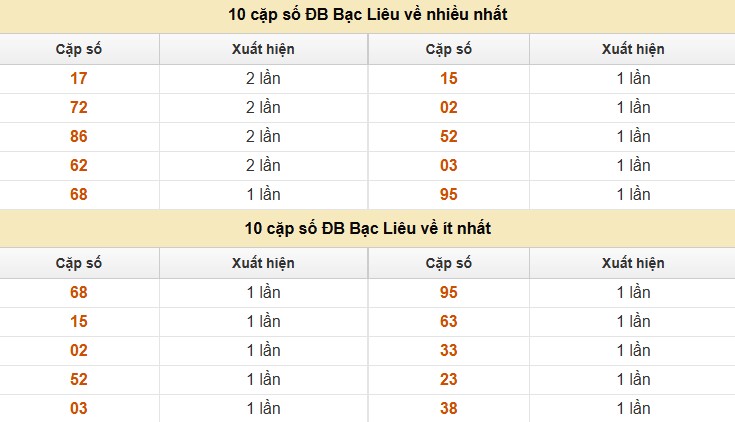Image resolution: width=735 pixels, height=422 pixels.
Task: Click the '10 cặp số ĐB Bạc Liêu về nhiều nhất' header
Action: 368,15
